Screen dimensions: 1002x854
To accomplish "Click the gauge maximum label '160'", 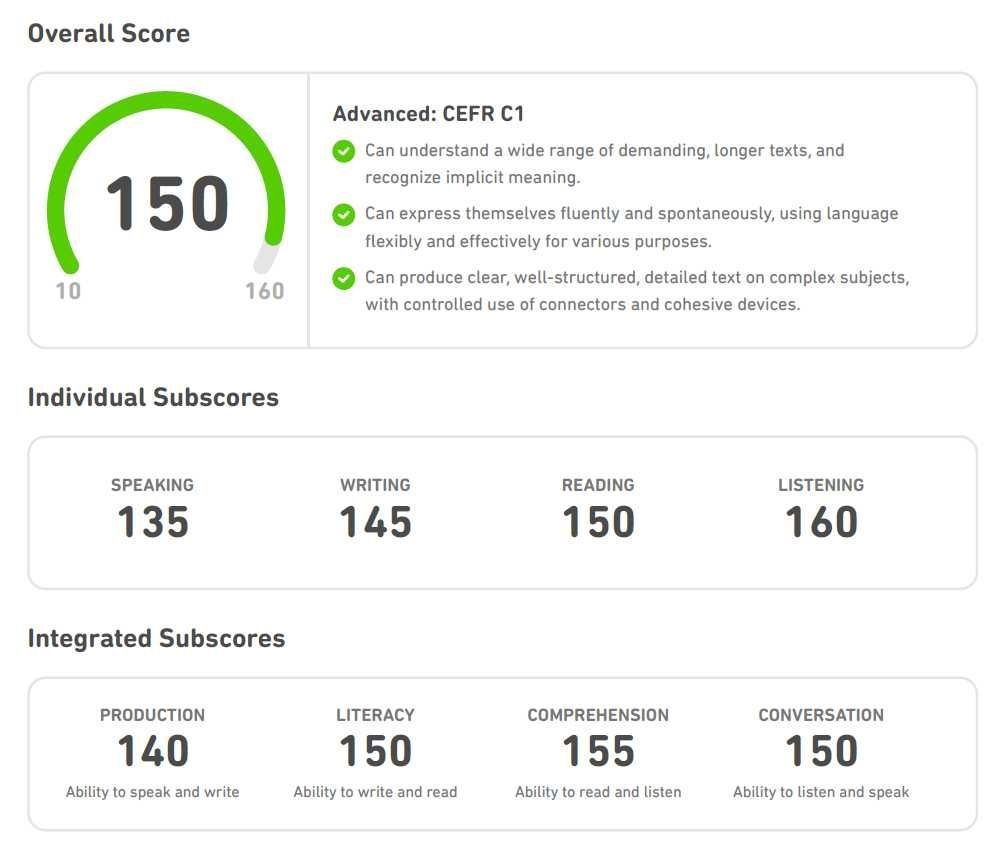I will click(265, 291).
